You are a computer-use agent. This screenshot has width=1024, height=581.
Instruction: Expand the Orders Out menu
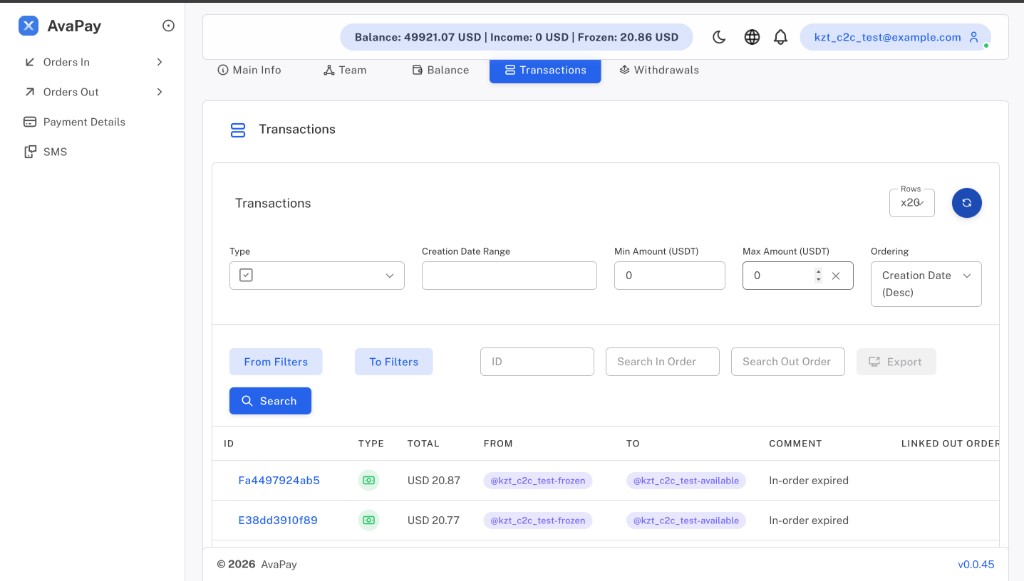coord(93,92)
